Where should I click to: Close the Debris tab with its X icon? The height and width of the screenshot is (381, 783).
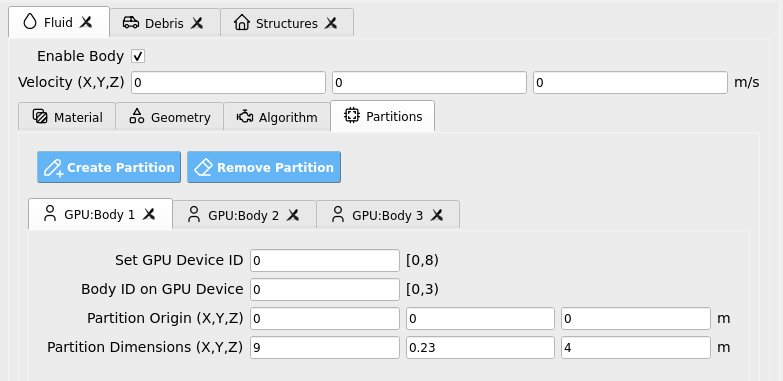[x=197, y=23]
